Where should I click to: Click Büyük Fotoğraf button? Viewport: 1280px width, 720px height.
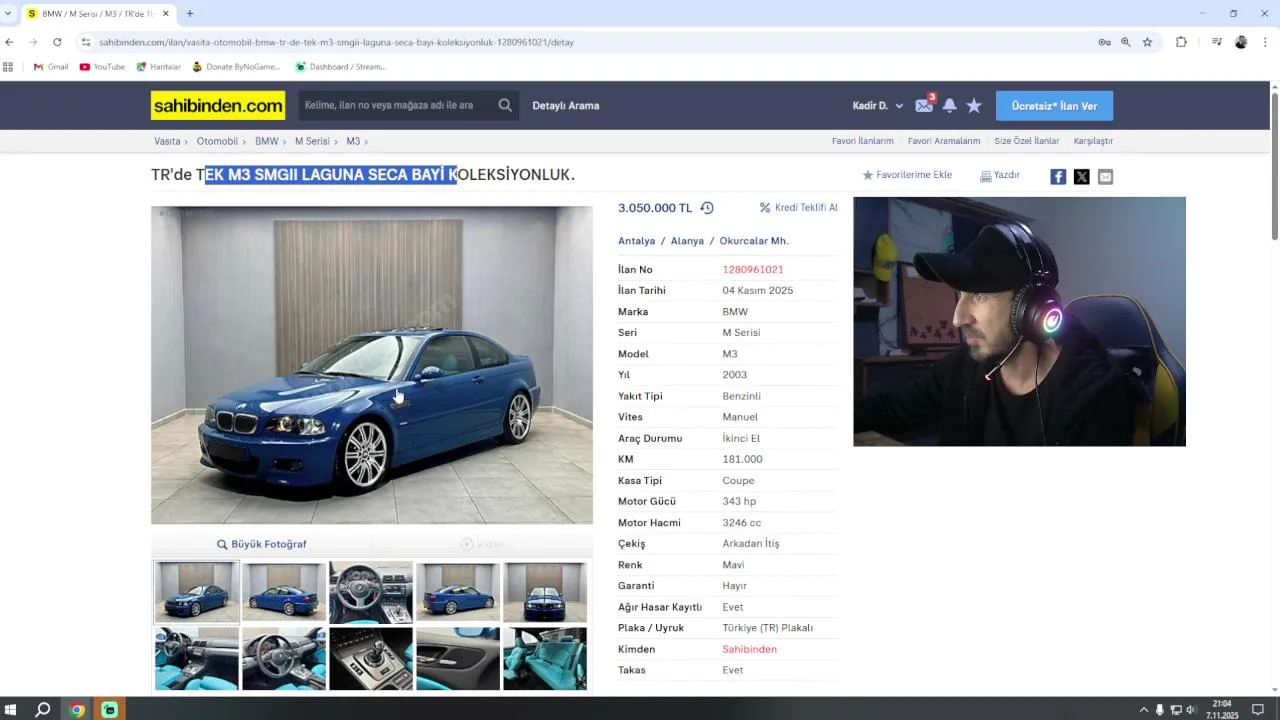click(261, 544)
